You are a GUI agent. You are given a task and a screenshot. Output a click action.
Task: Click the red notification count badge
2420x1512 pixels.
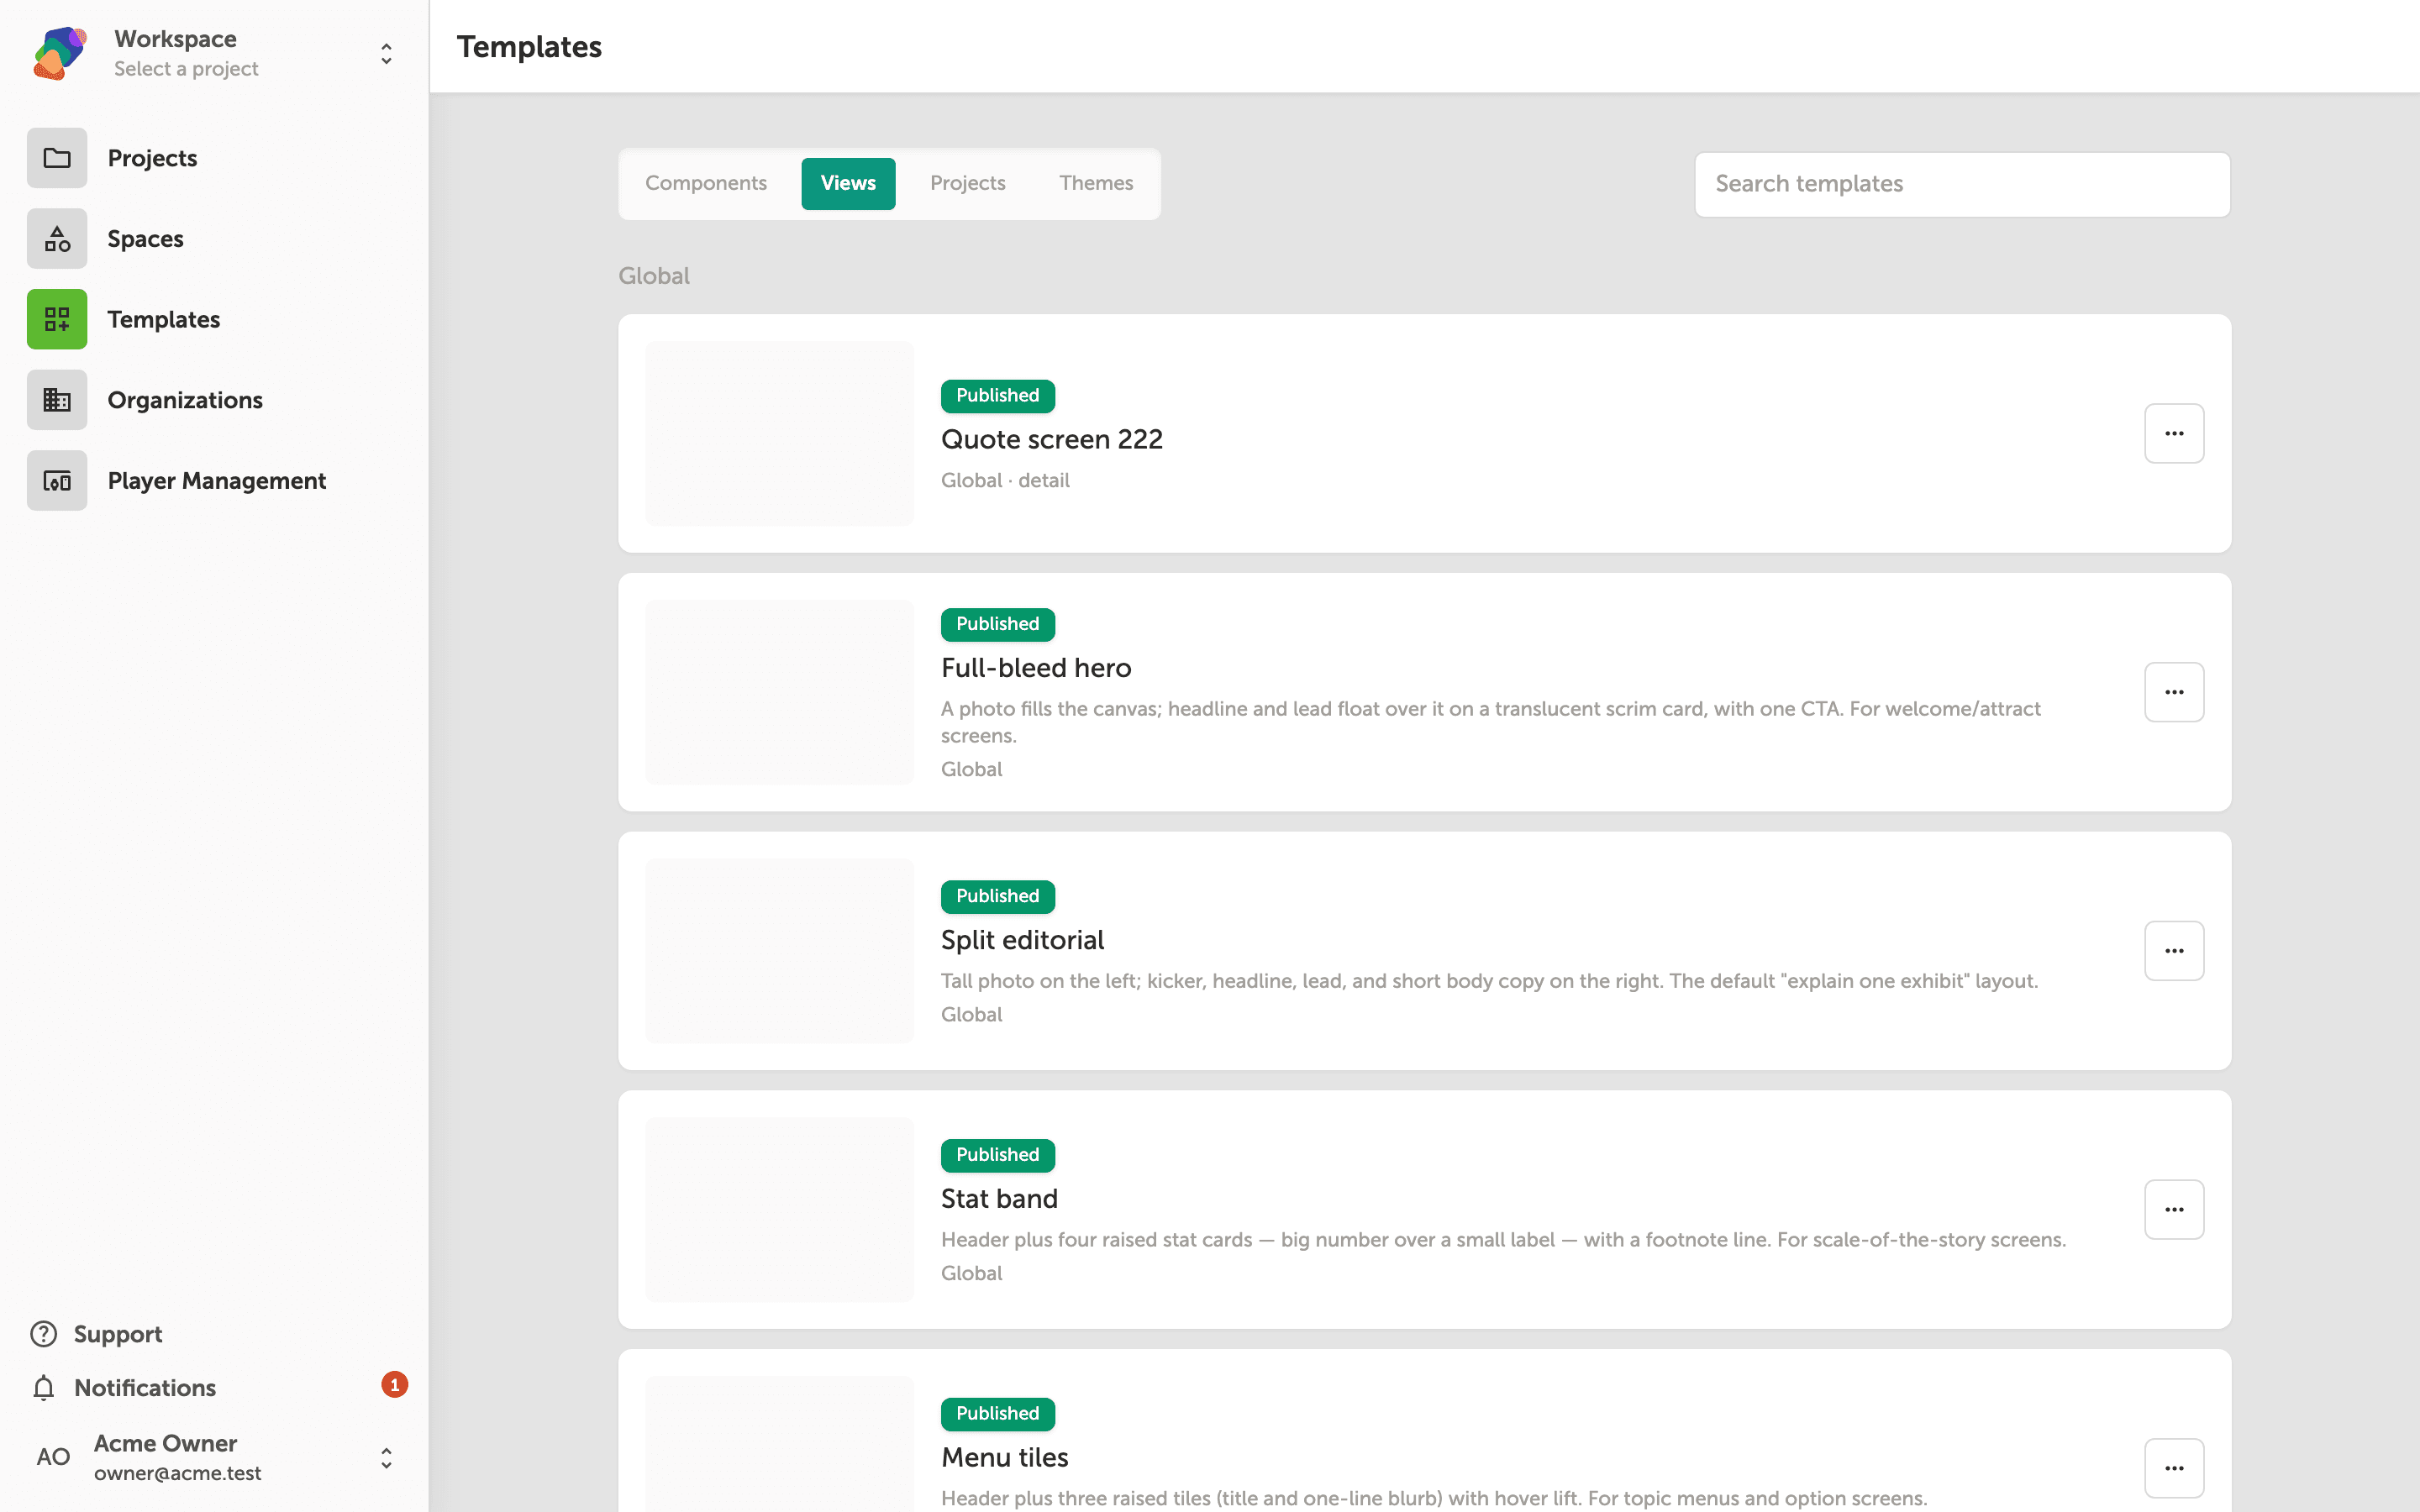pyautogui.click(x=394, y=1385)
